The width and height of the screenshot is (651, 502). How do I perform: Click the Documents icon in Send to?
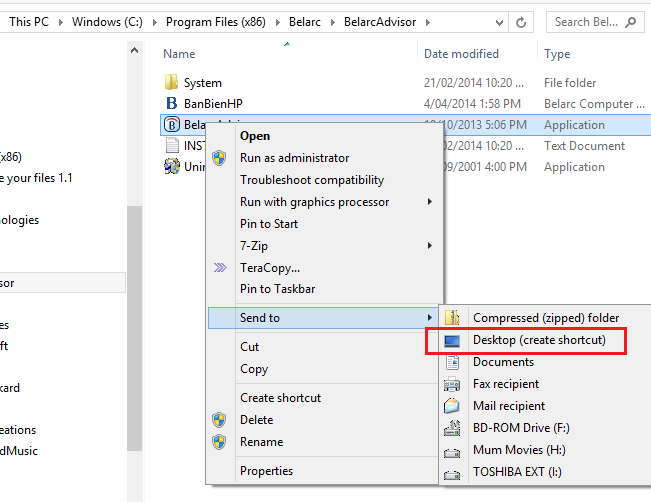[x=452, y=362]
